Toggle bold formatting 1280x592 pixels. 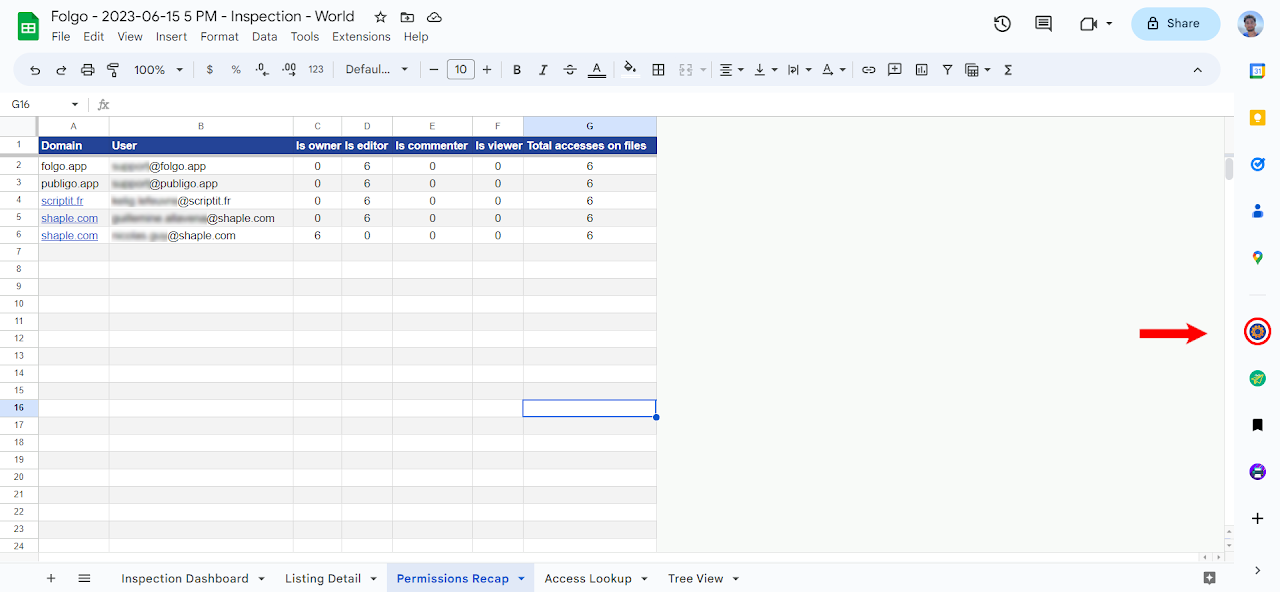(517, 70)
